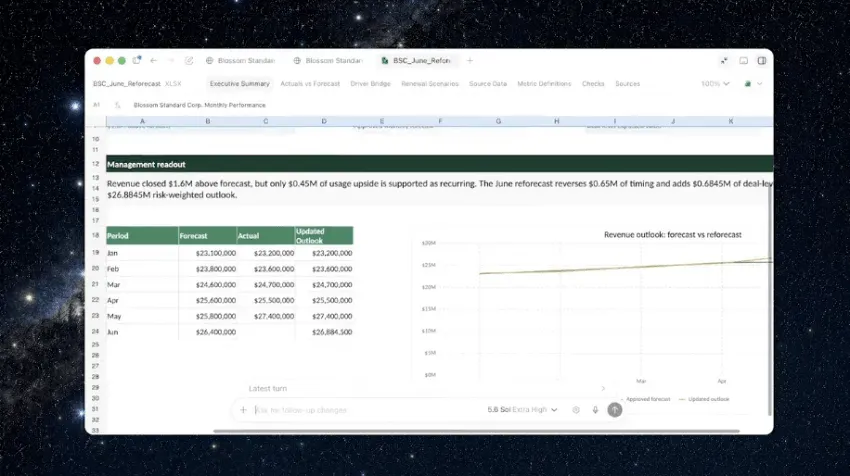Screen dimensions: 850x476
Task: Select the BSC_June_Reforecast tab
Action: coord(416,61)
